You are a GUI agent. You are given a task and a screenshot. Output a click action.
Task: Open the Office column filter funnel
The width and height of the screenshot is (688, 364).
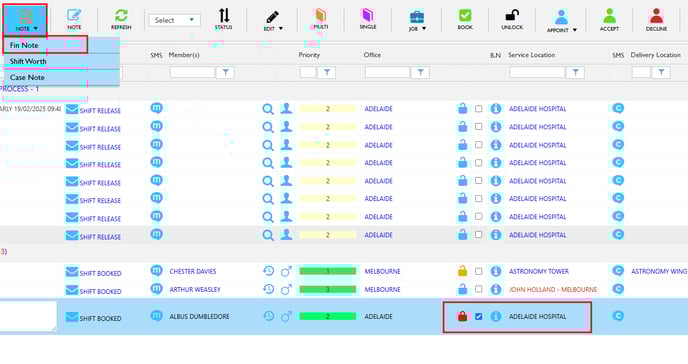[x=420, y=72]
